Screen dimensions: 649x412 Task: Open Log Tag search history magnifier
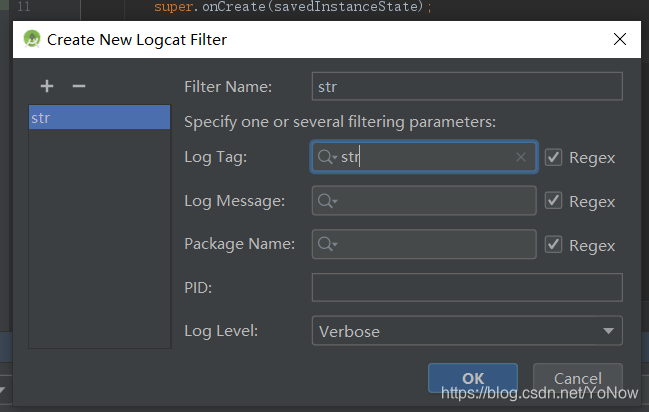[x=327, y=157]
